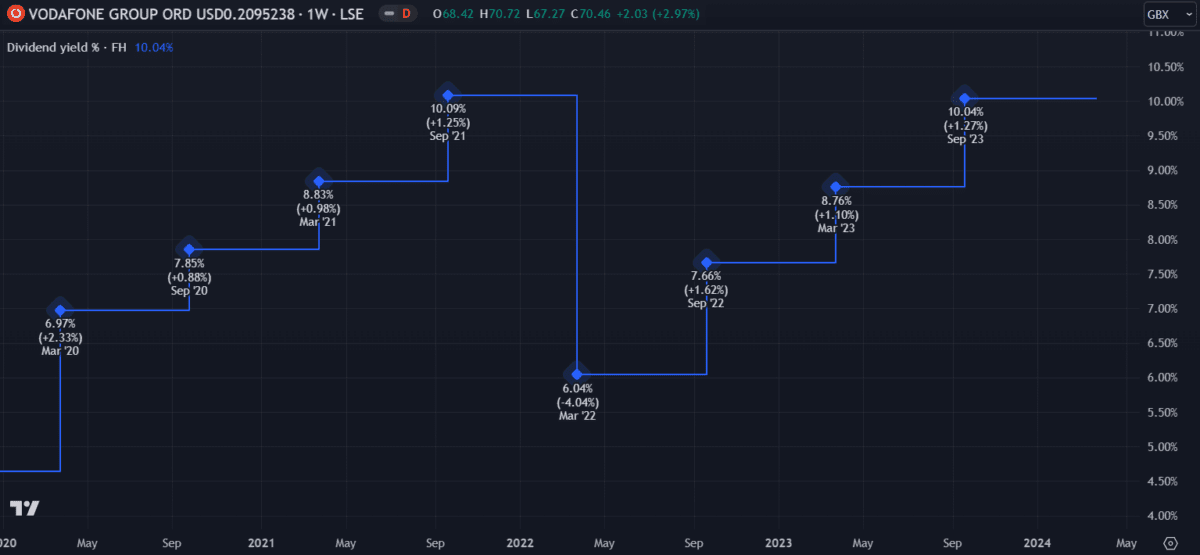Click the Mar '23 8.76% data point

point(836,187)
